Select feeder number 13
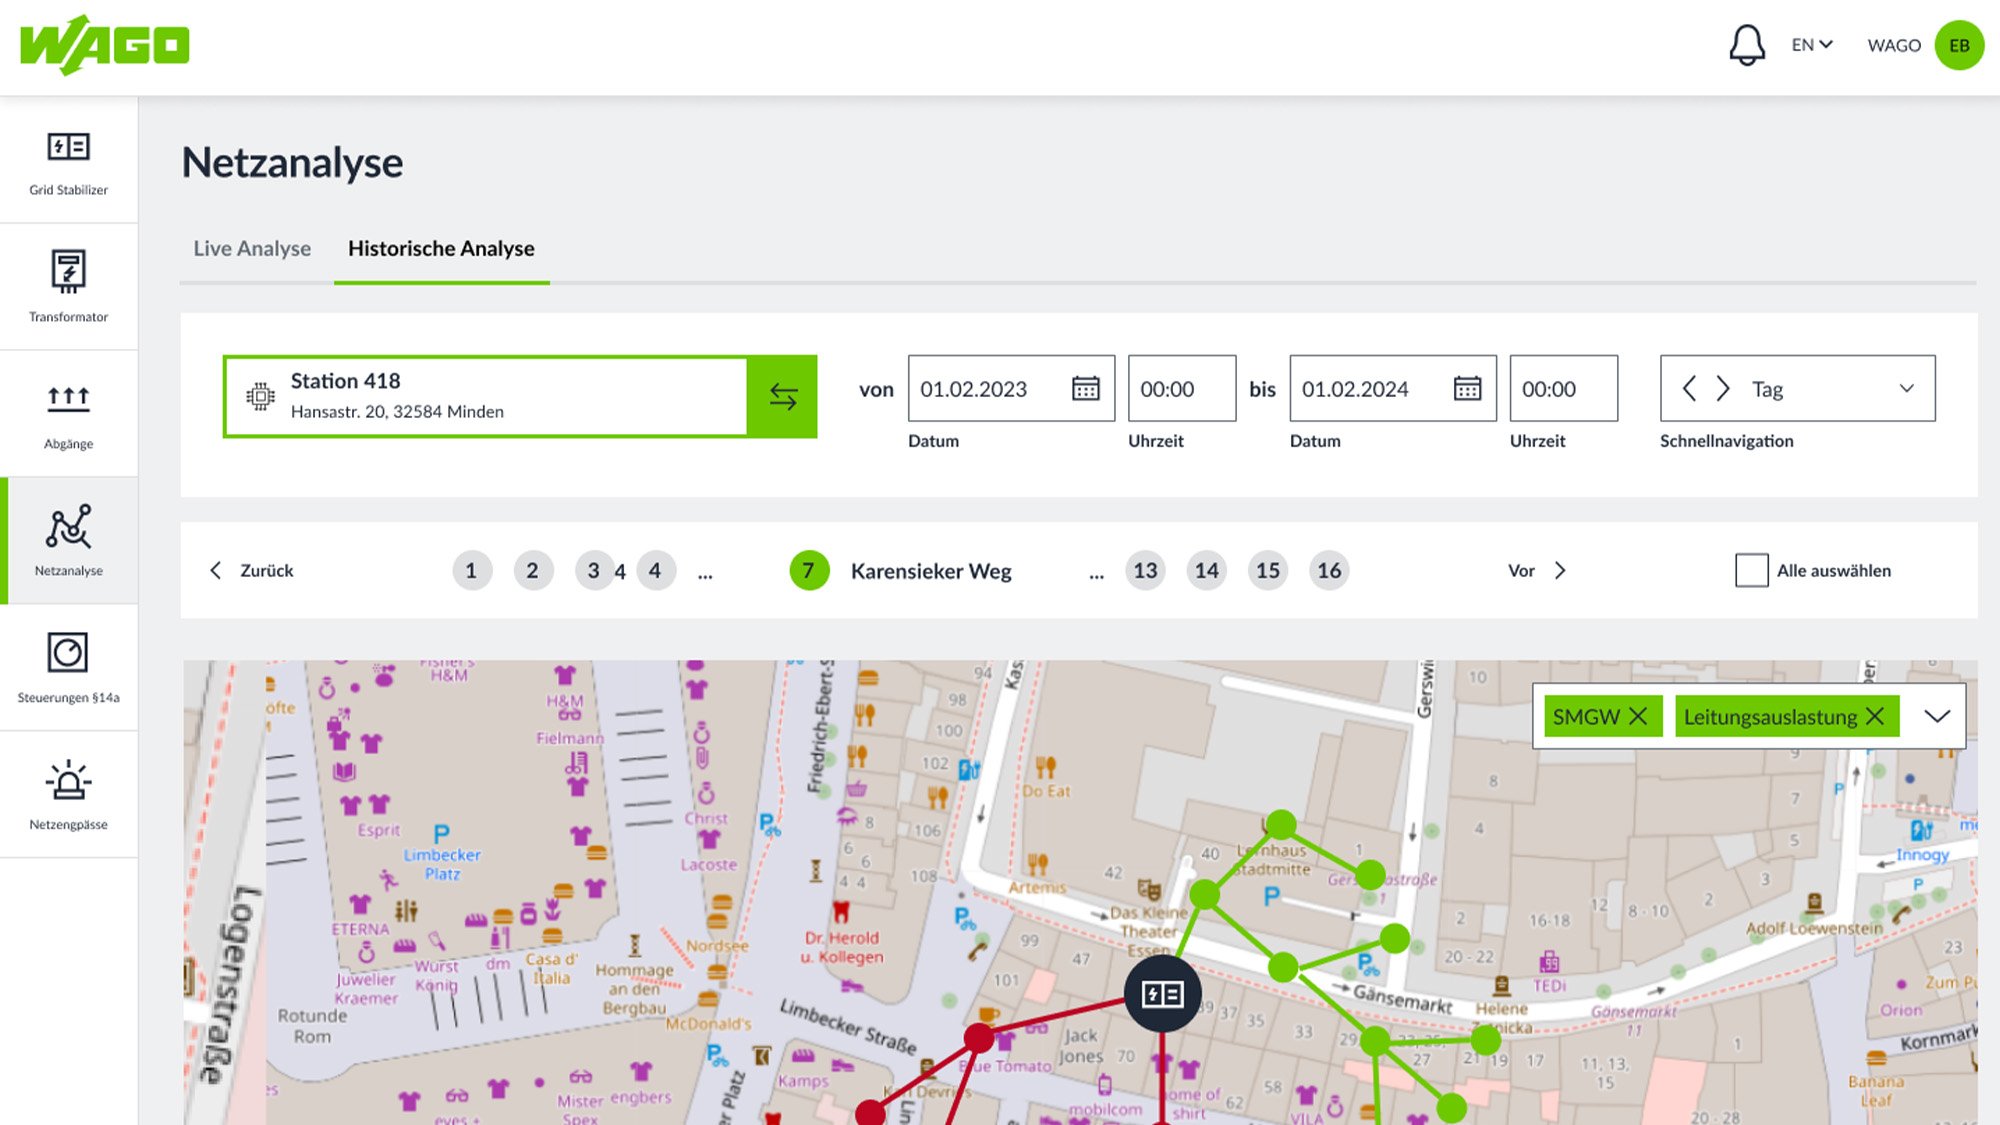Screen dimensions: 2000x1125 tap(1145, 570)
